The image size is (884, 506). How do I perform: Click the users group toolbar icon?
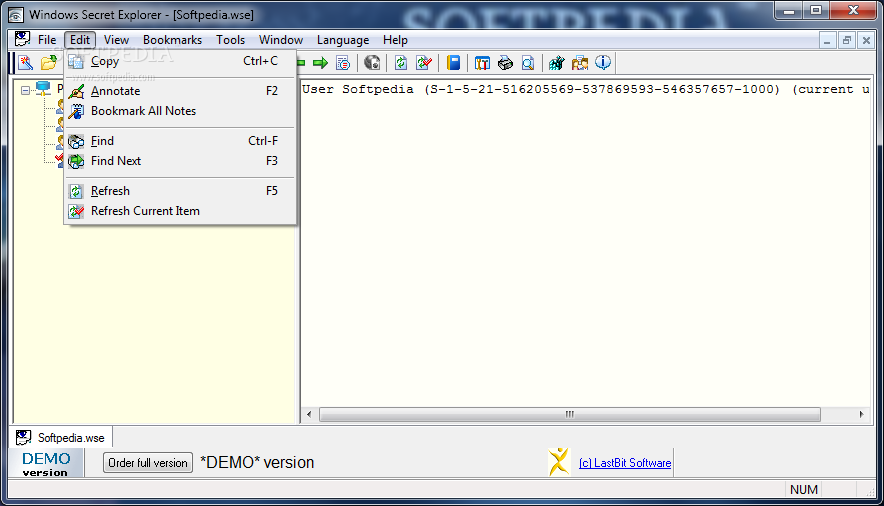(580, 63)
